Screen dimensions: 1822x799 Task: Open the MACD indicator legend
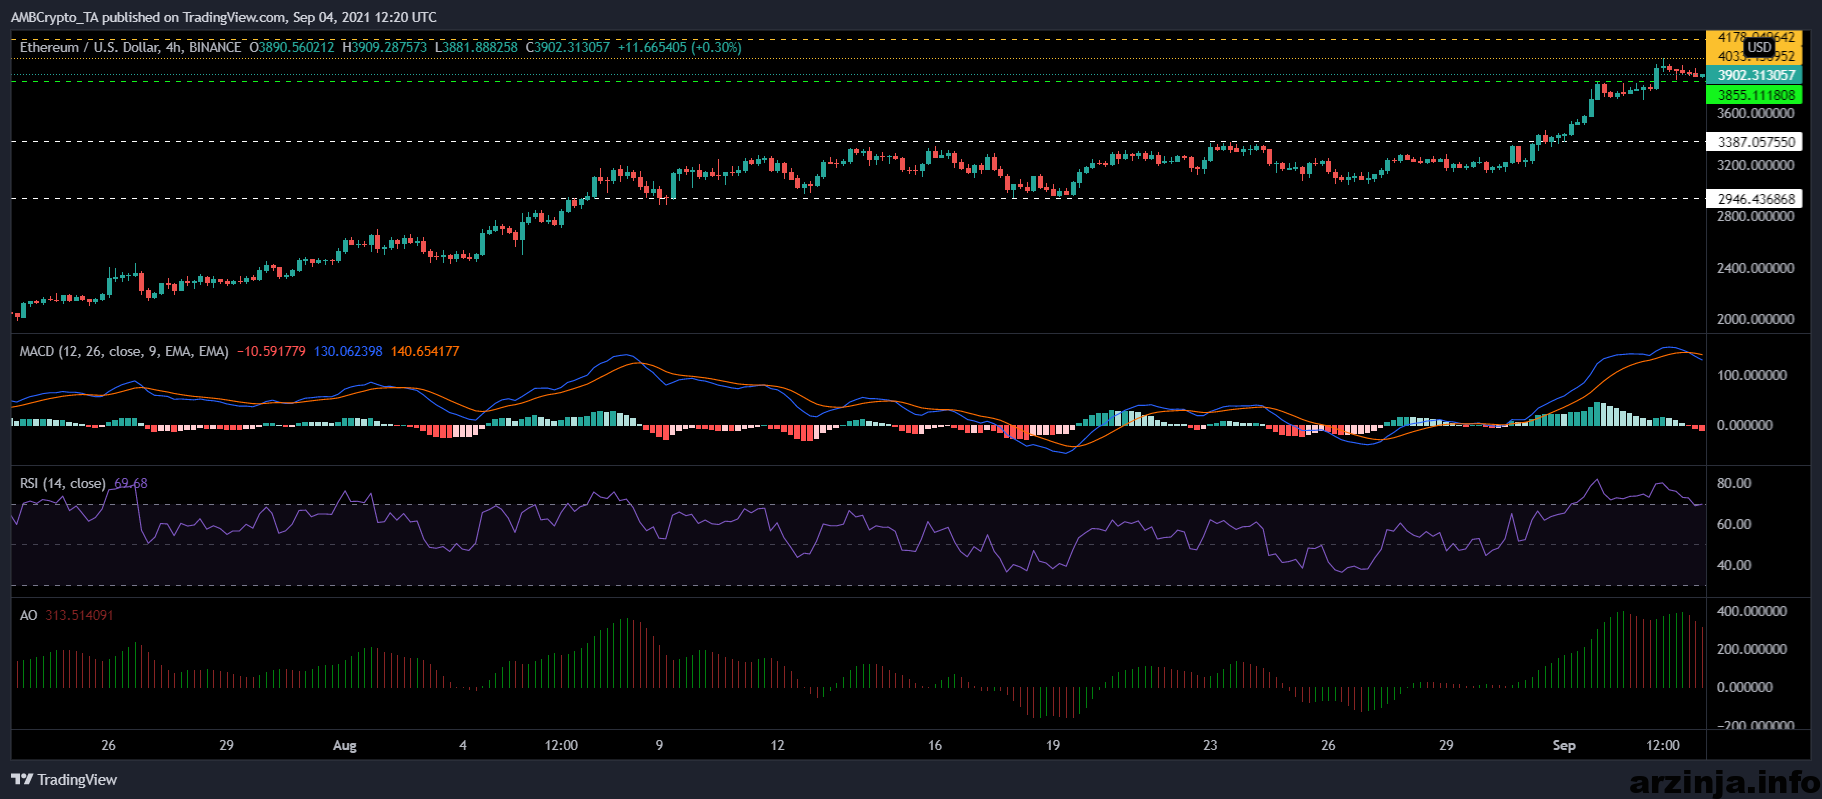(x=124, y=351)
